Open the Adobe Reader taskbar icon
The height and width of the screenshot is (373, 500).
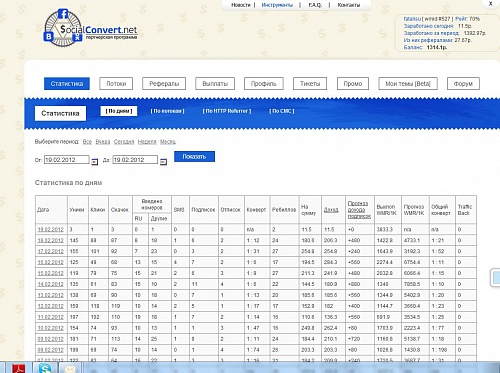pos(19,368)
